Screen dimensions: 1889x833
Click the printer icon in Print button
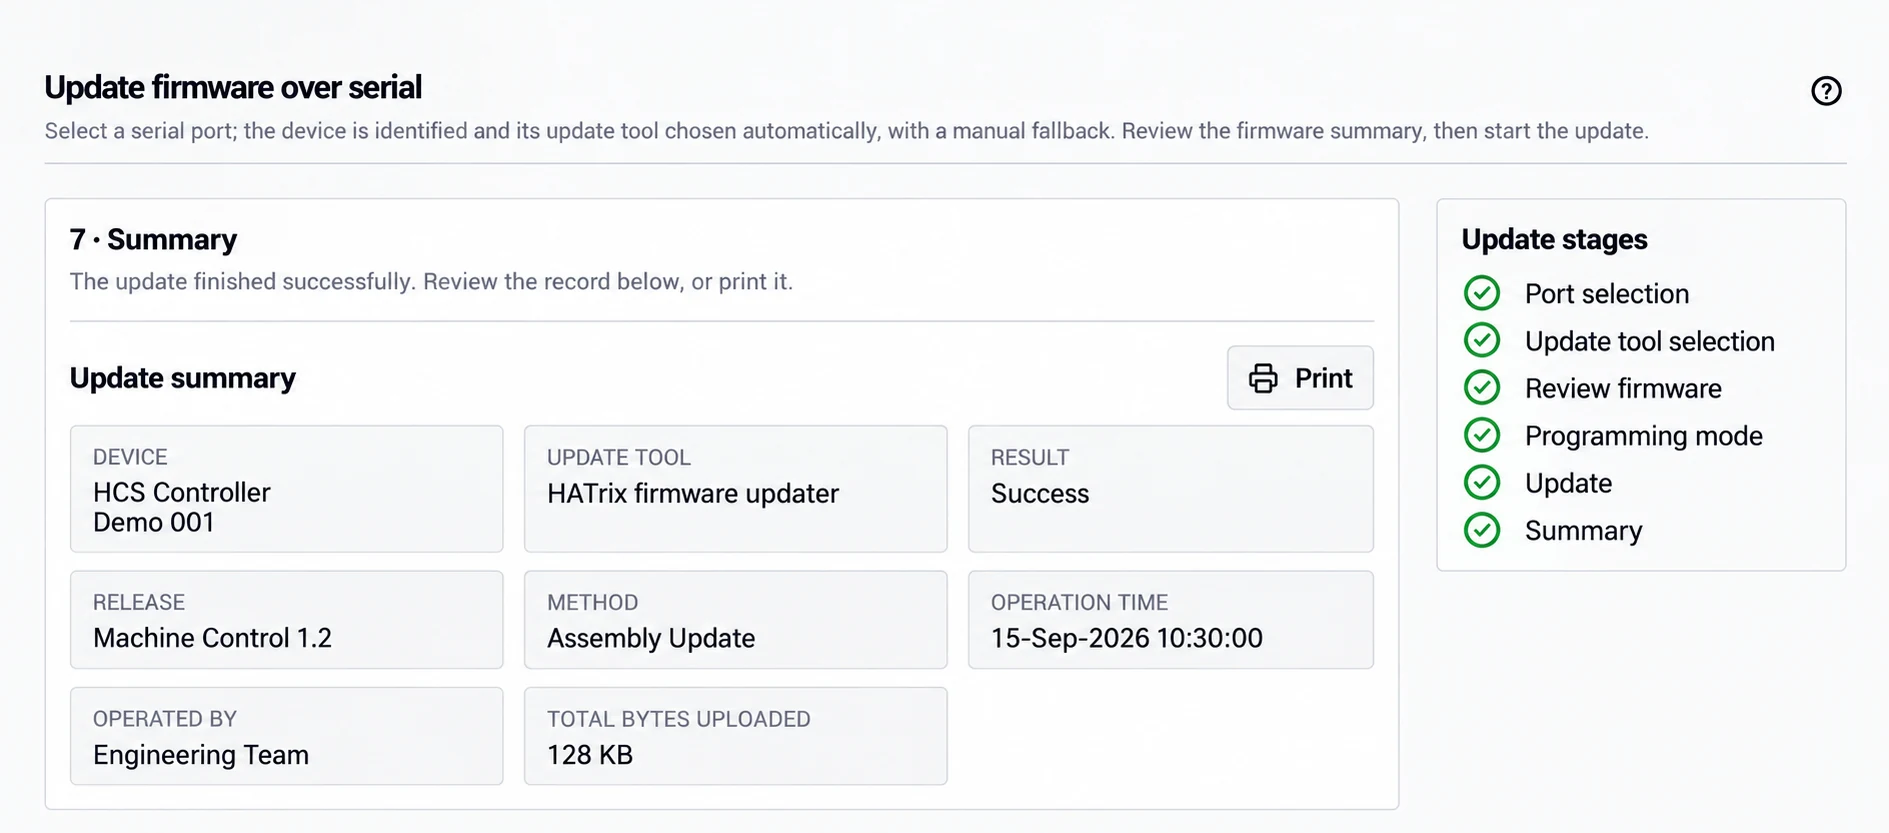(x=1263, y=378)
